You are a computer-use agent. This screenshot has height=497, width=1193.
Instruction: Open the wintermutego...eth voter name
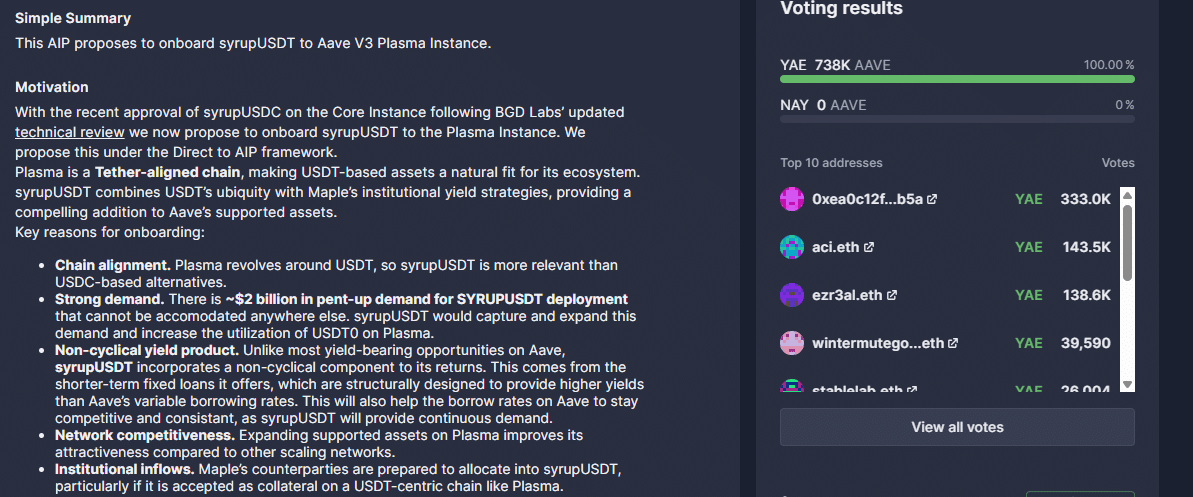tap(878, 343)
